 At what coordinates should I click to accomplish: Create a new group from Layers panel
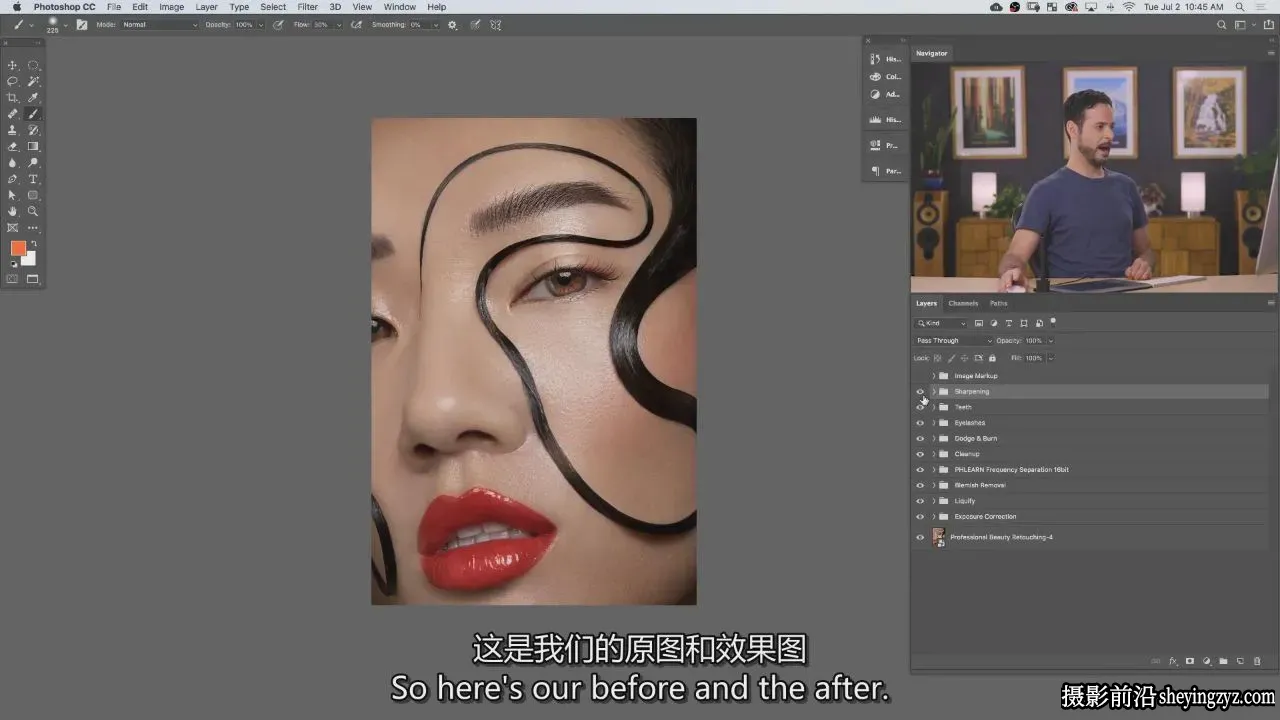pyautogui.click(x=1223, y=661)
